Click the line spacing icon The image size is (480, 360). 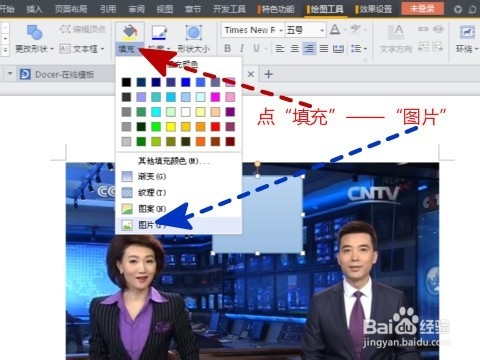point(356,49)
